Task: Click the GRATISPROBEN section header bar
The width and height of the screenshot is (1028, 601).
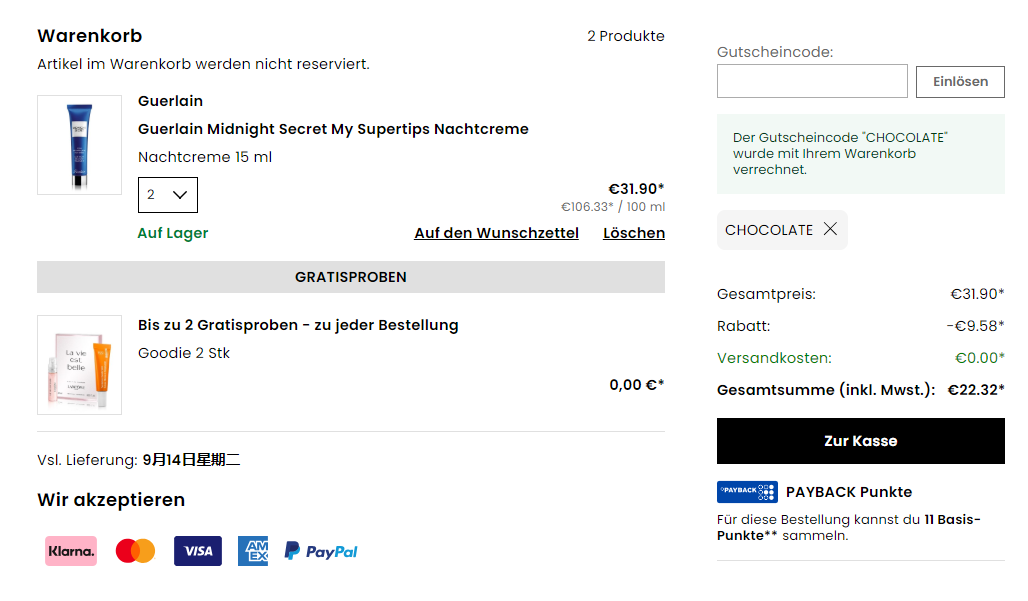Action: click(x=351, y=277)
